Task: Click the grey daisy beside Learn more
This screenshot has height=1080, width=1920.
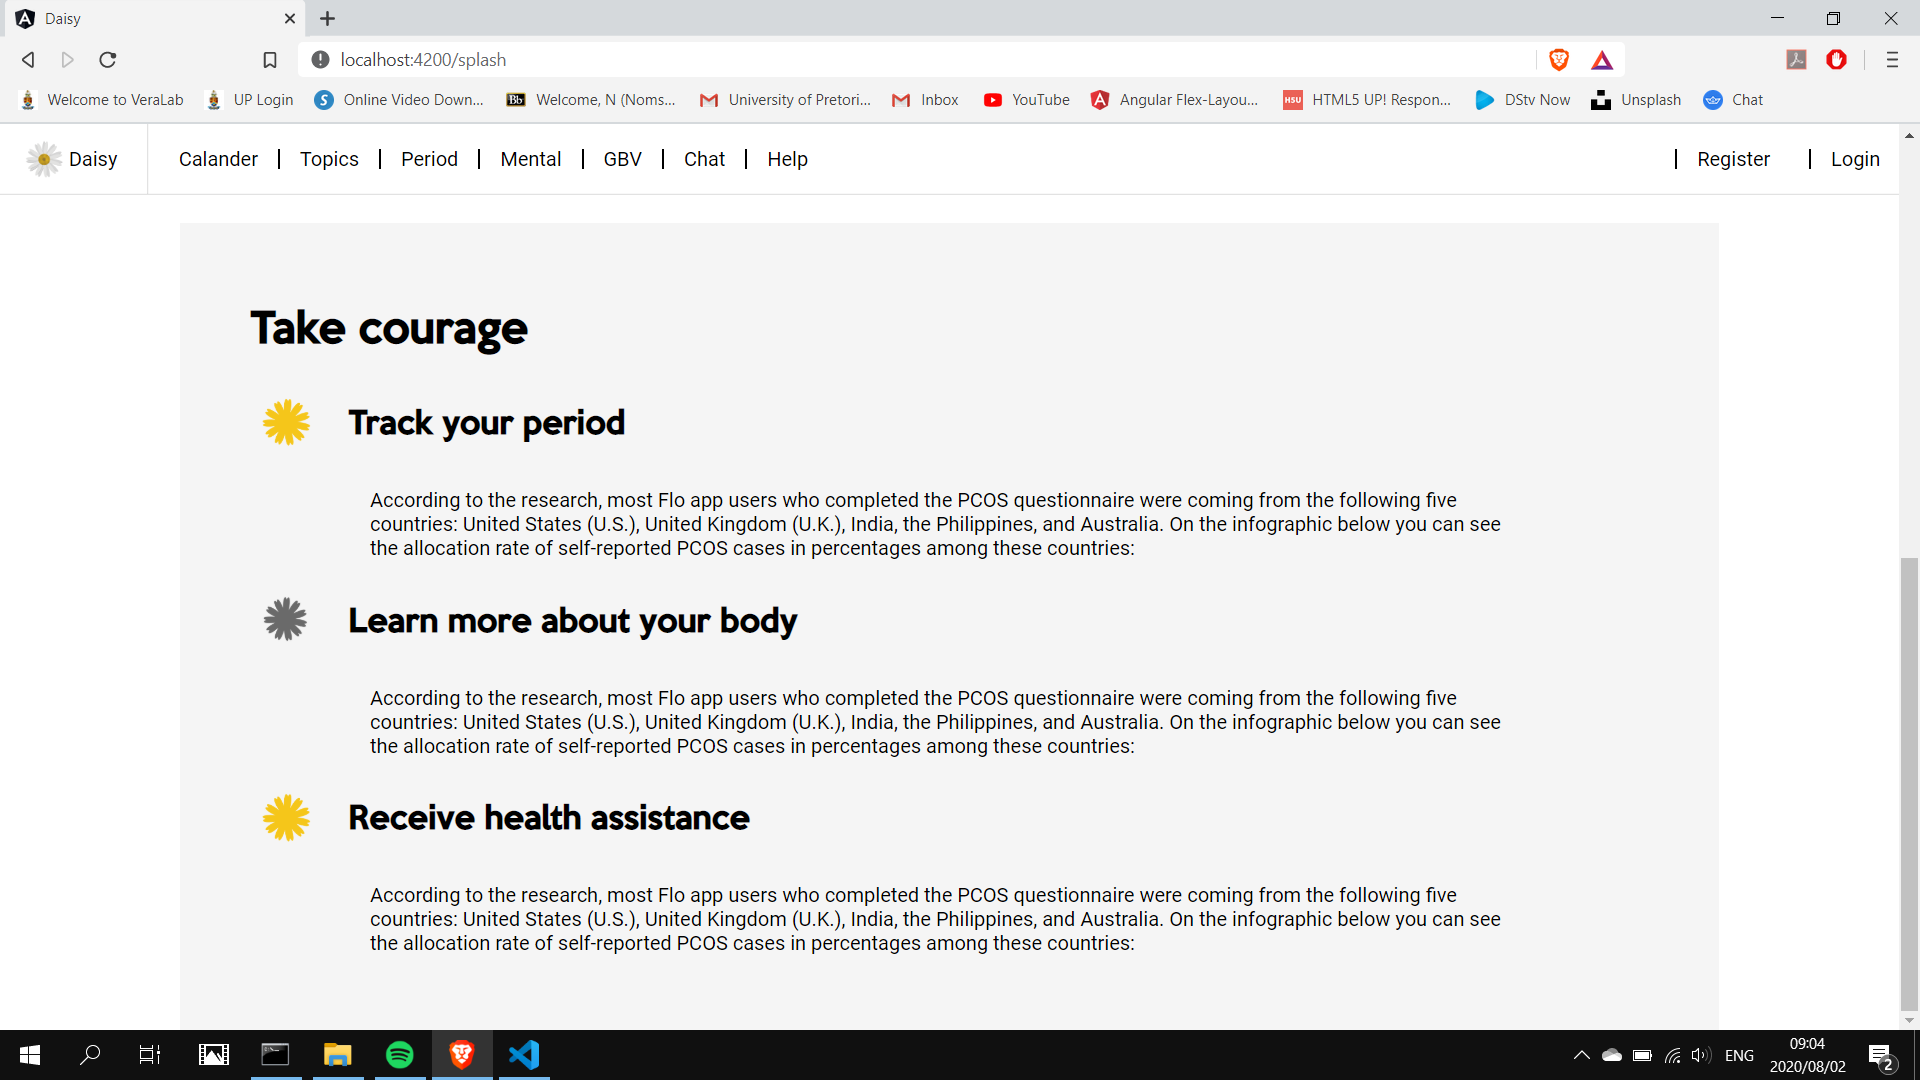Action: pos(286,620)
